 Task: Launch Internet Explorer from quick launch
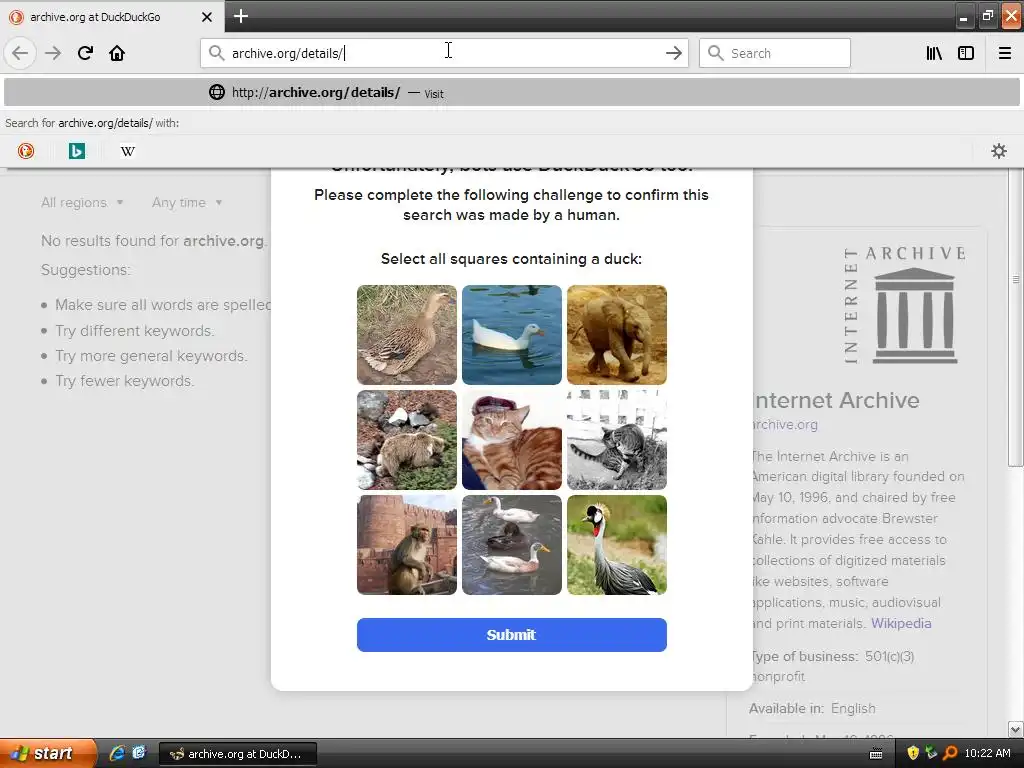(x=118, y=754)
